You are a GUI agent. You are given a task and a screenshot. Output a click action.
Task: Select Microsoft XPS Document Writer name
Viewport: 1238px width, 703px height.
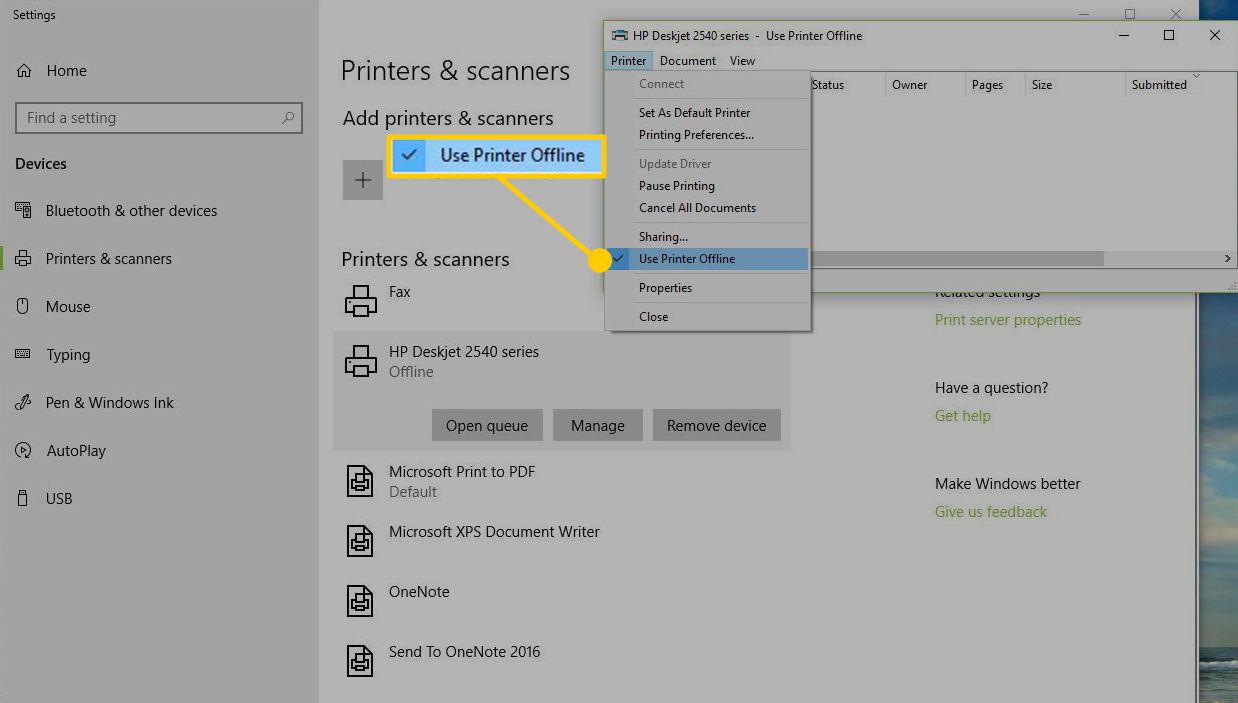[494, 532]
